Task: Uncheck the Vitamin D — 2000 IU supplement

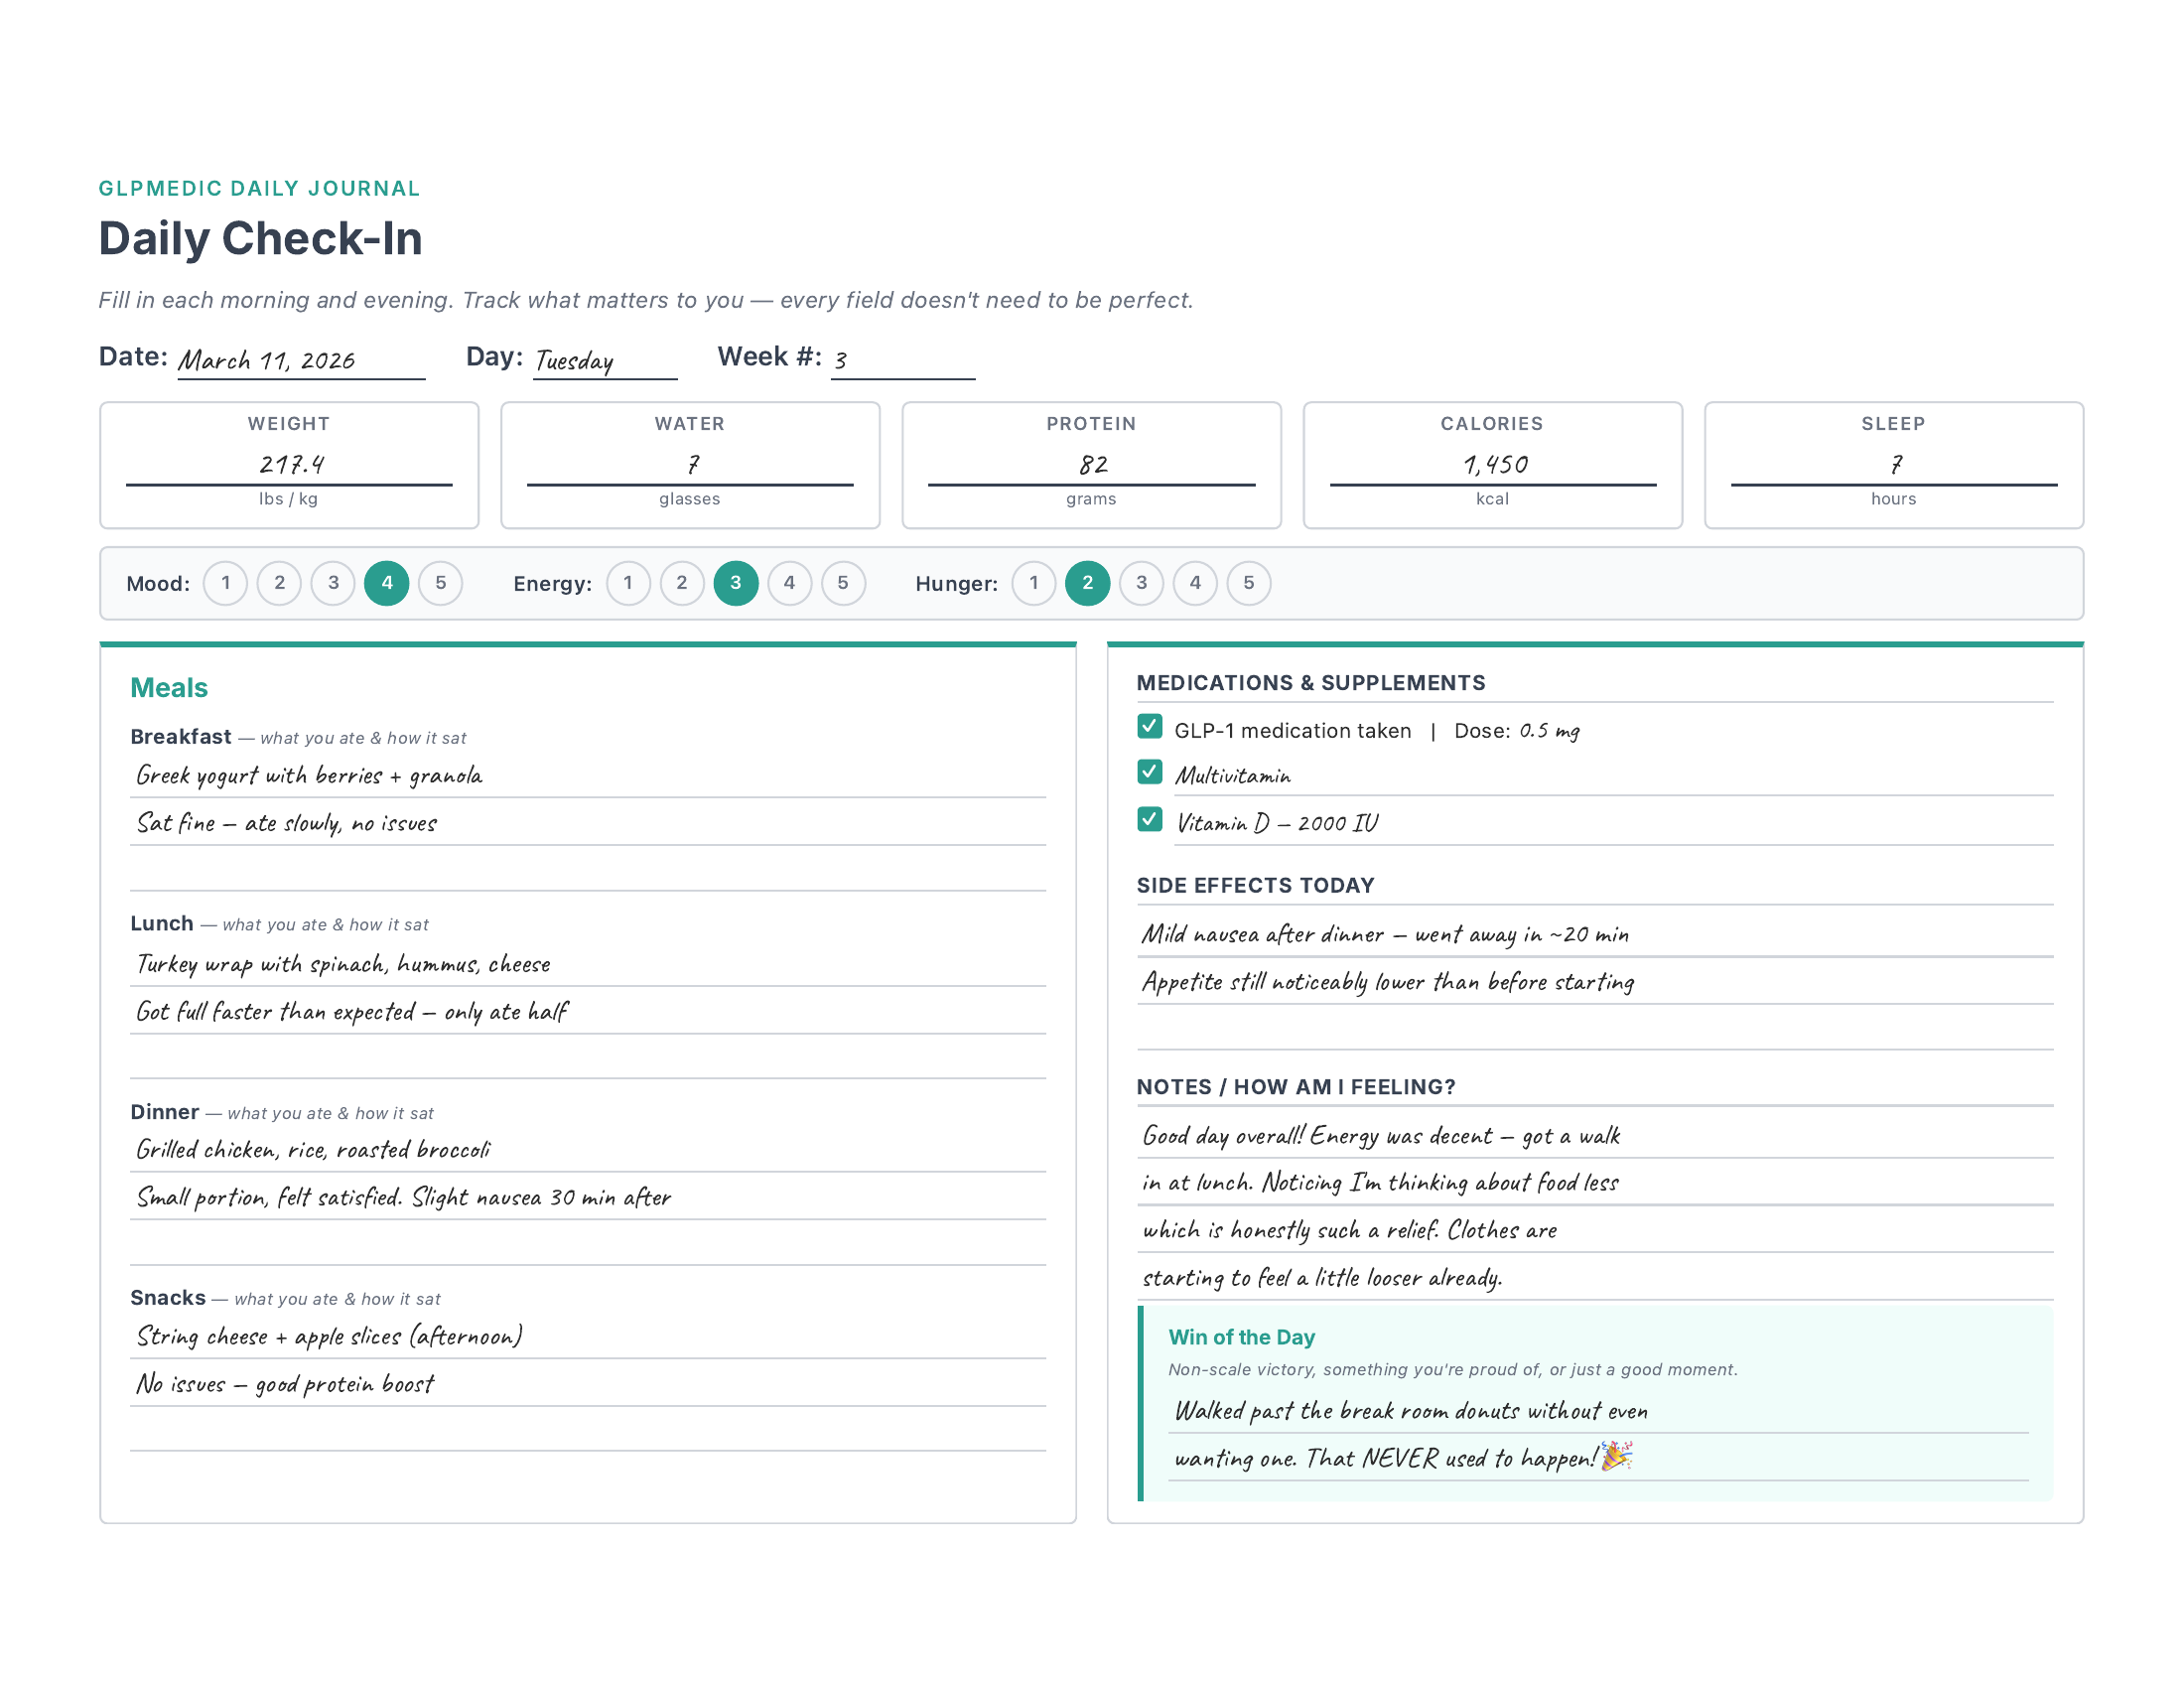Action: pyautogui.click(x=1151, y=820)
